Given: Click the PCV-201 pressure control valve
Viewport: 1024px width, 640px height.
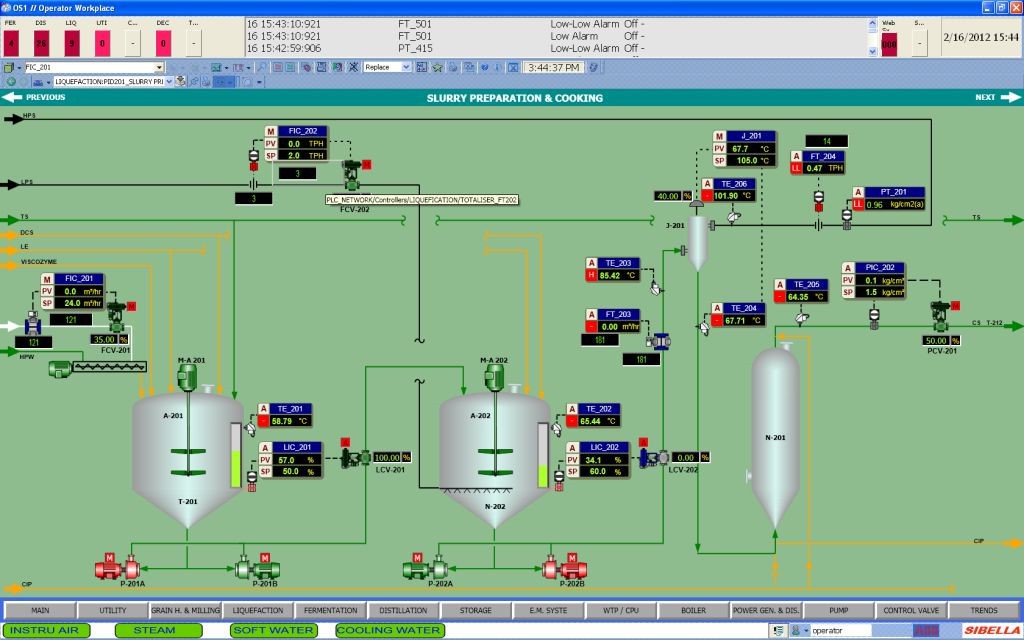Looking at the screenshot, I should point(939,315).
